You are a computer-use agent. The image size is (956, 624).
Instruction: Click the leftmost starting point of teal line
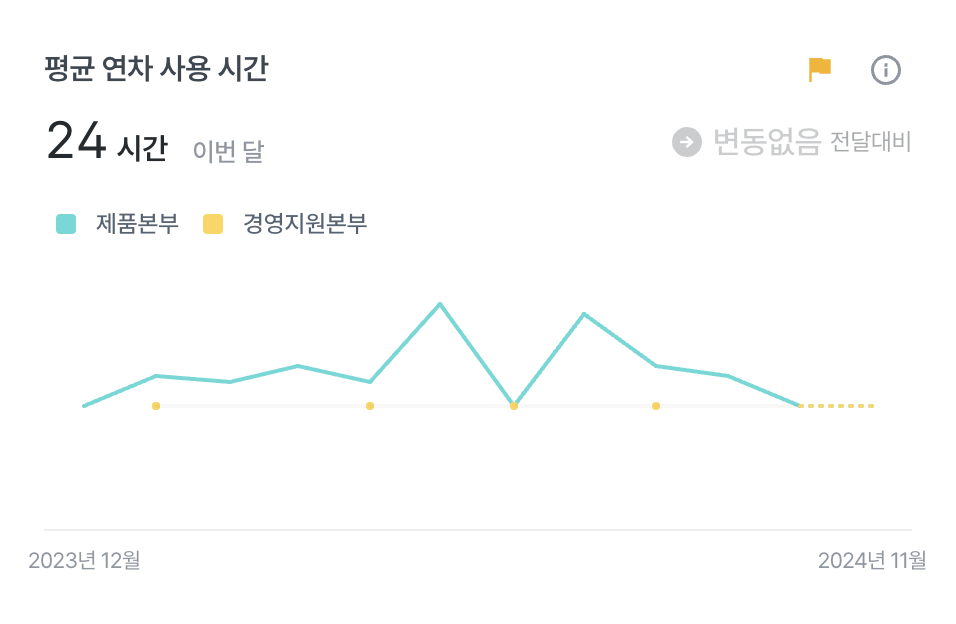pyautogui.click(x=84, y=405)
